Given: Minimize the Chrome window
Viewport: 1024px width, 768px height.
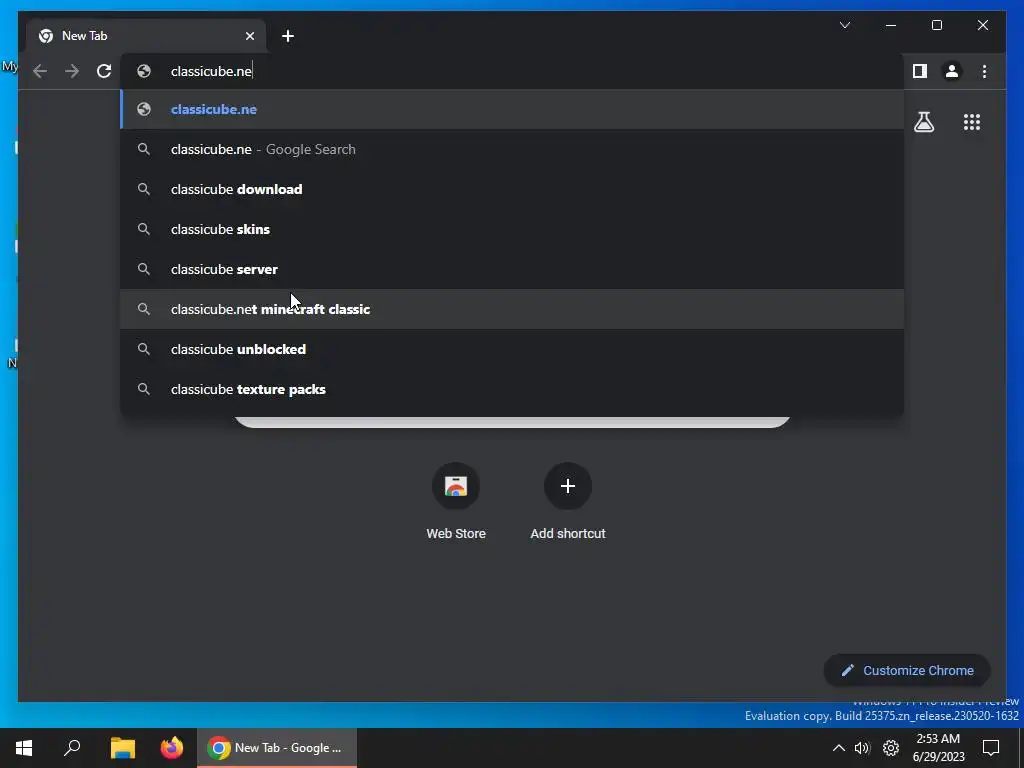Looking at the screenshot, I should click(891, 25).
